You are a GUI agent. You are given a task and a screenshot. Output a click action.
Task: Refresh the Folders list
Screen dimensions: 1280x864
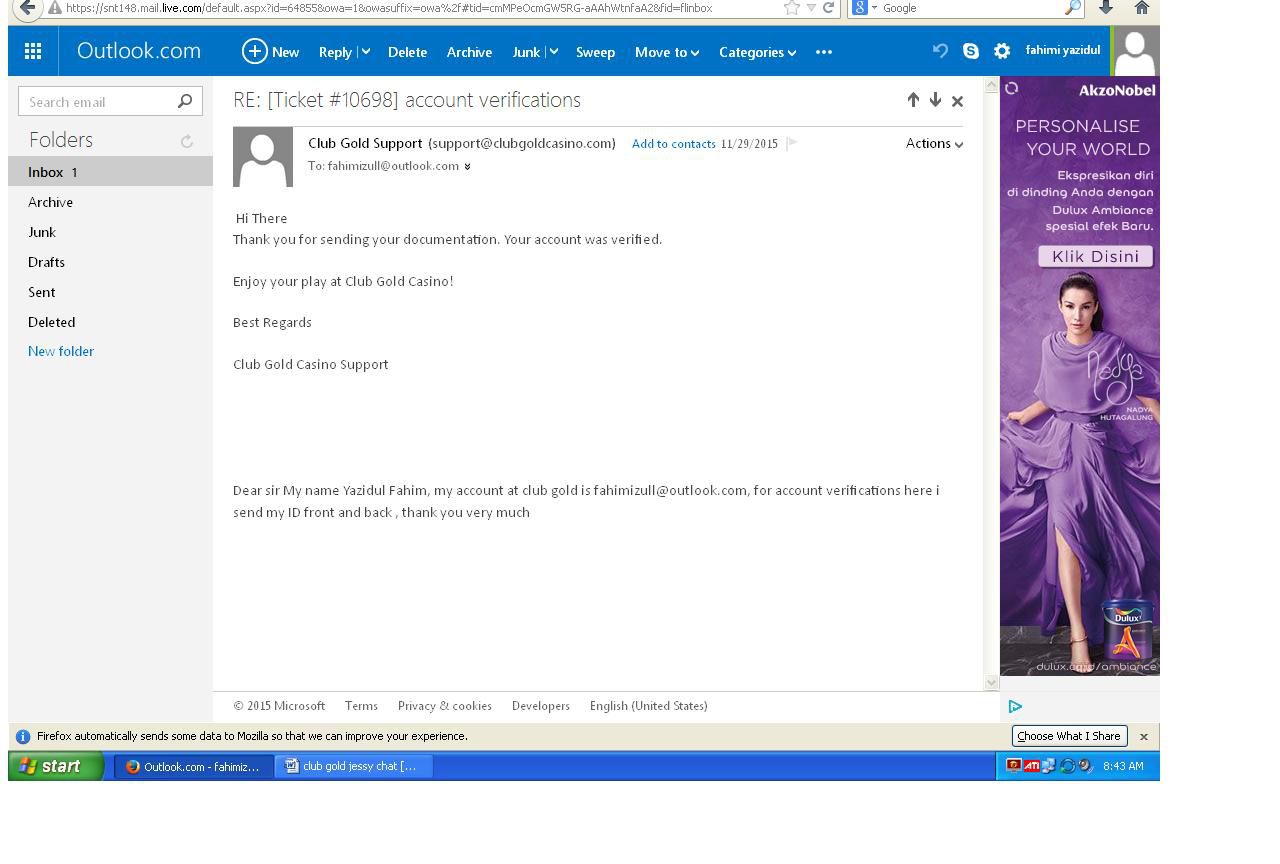click(x=186, y=141)
